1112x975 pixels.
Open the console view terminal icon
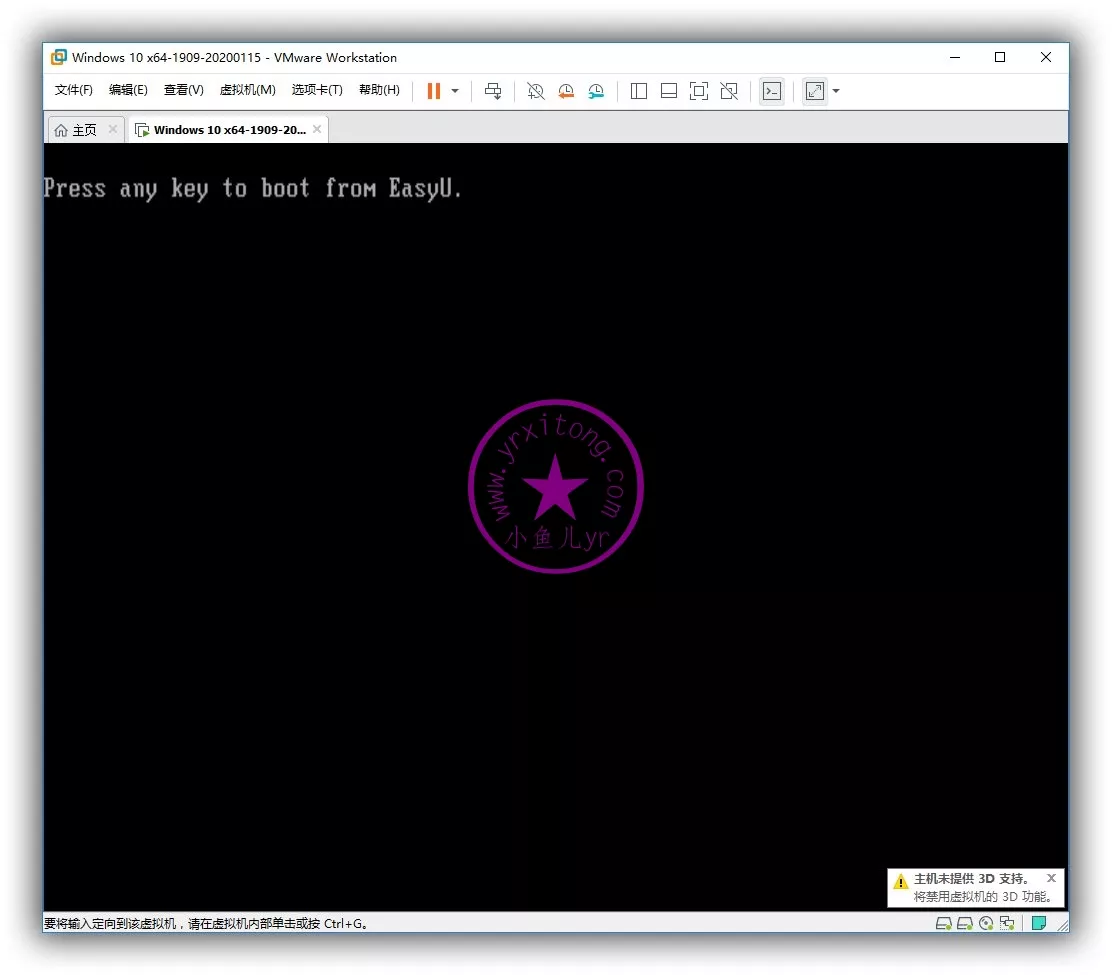[x=772, y=91]
